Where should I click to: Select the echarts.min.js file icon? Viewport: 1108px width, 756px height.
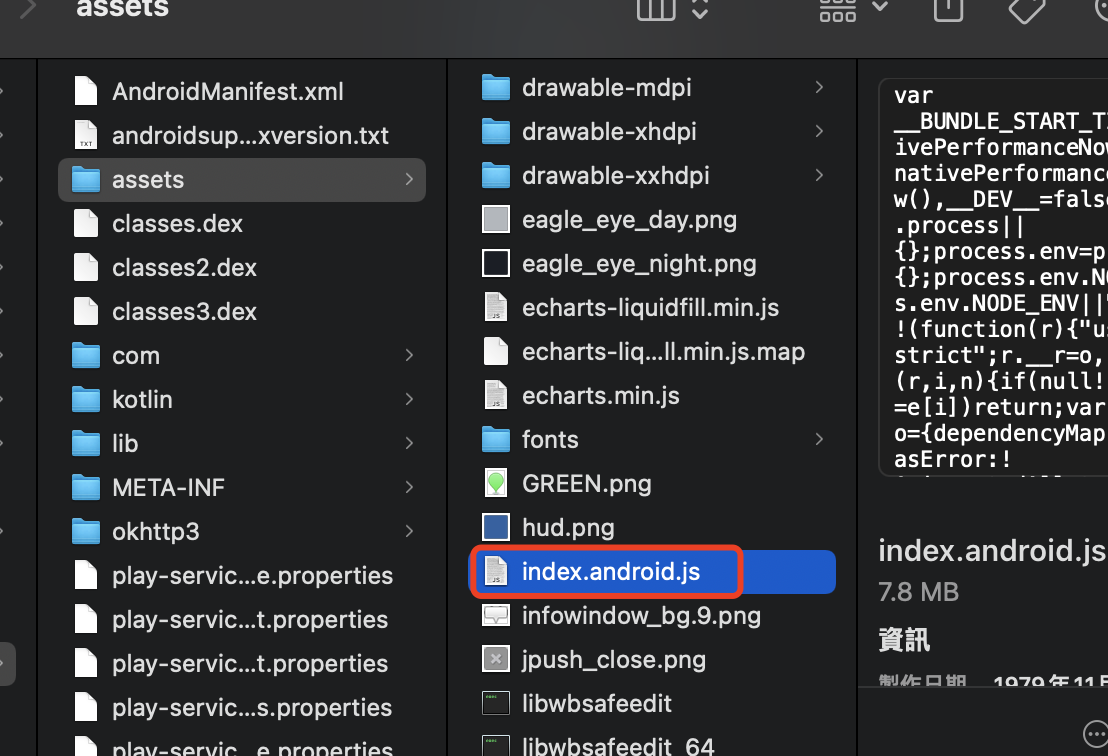[496, 396]
